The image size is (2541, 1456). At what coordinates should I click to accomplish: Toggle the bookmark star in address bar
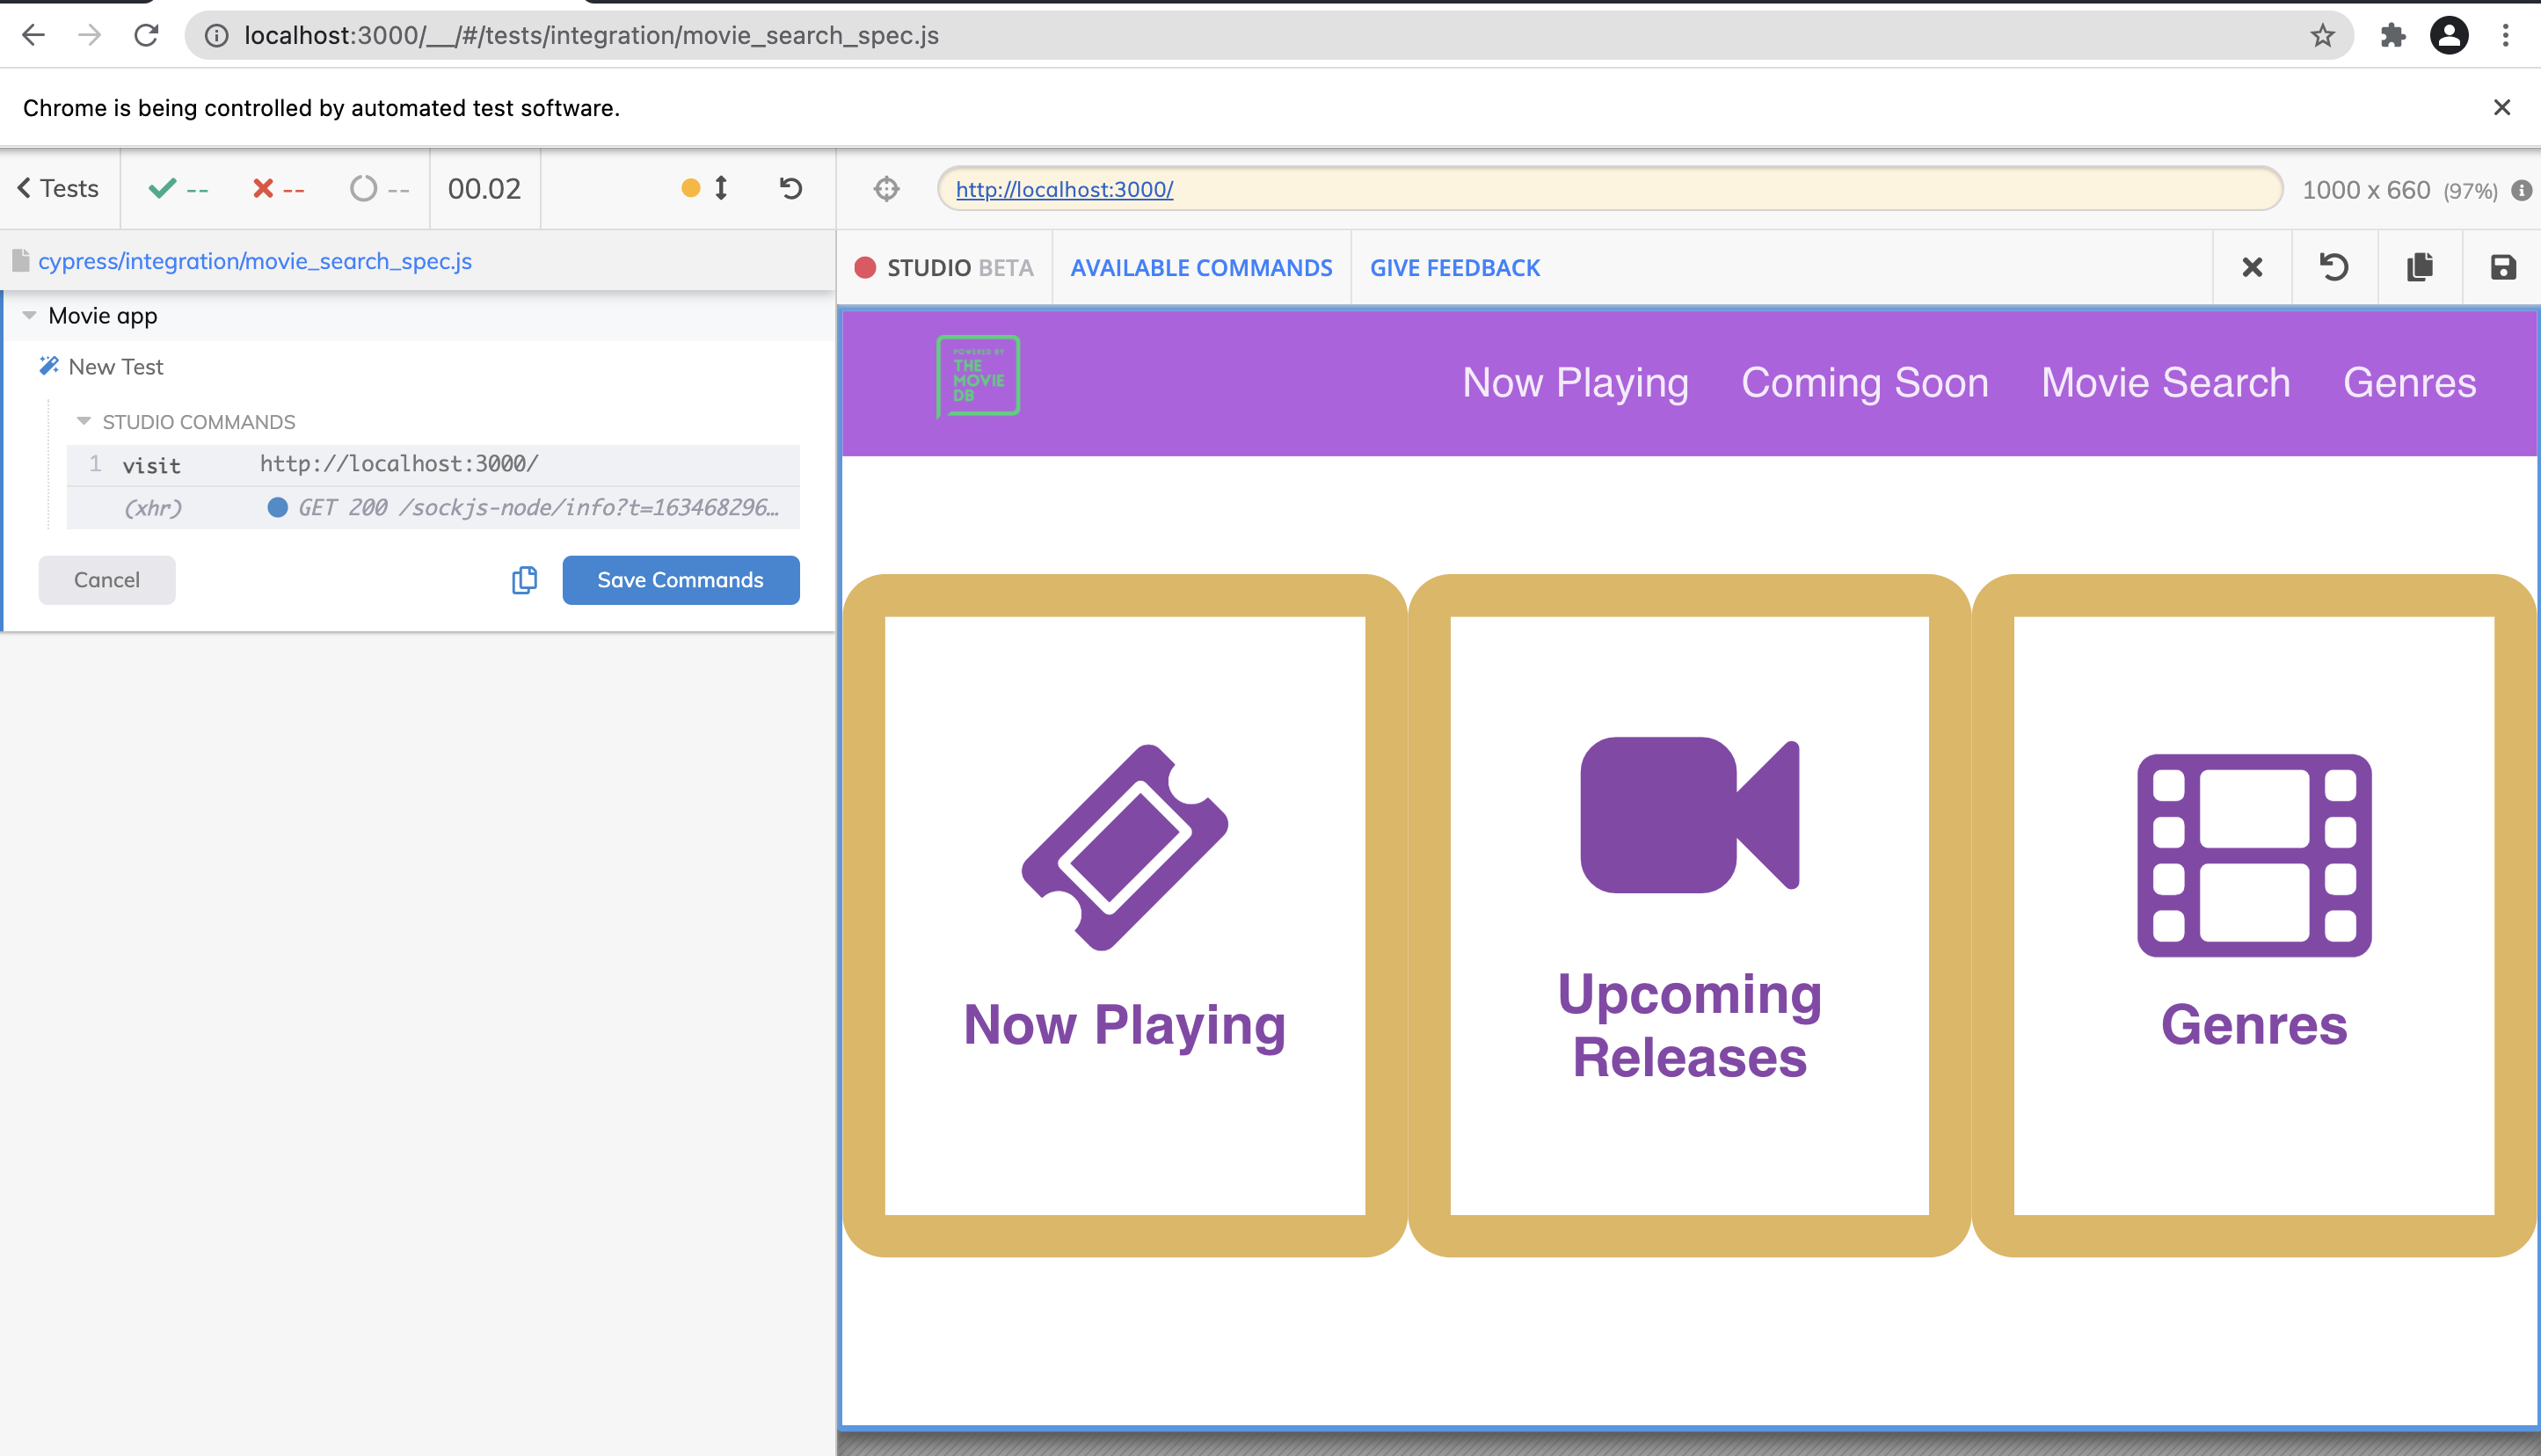(x=2320, y=35)
